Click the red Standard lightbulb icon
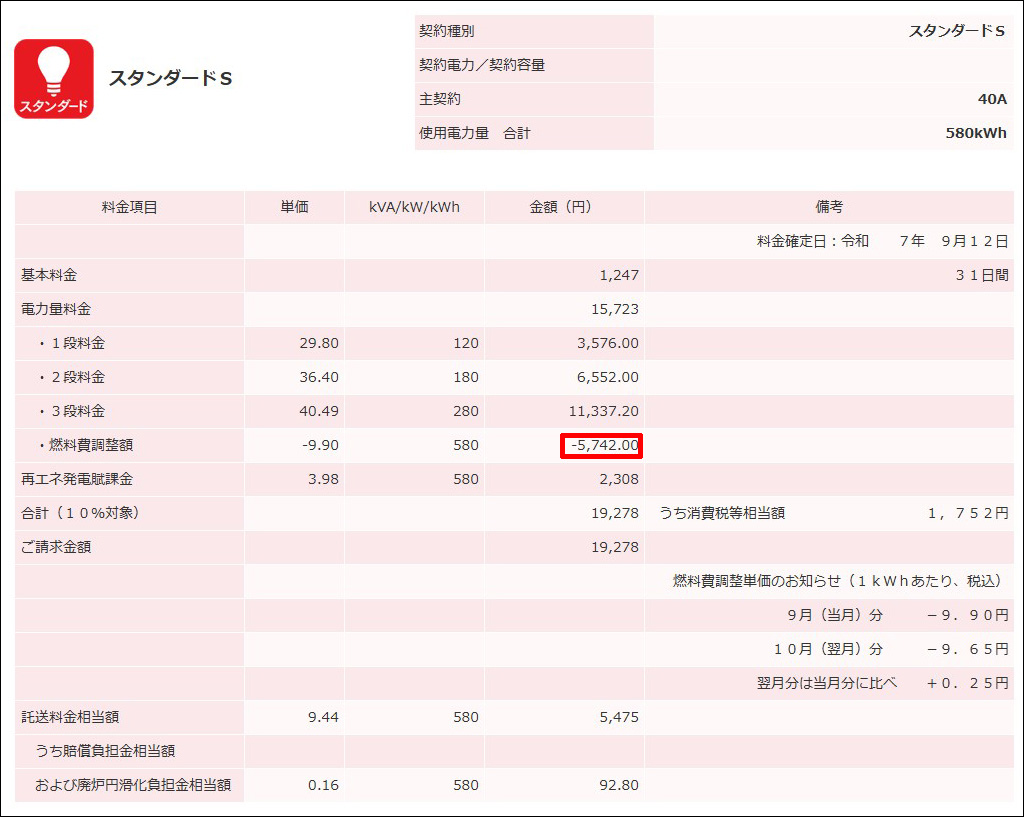Viewport: 1024px width, 817px height. coord(54,79)
